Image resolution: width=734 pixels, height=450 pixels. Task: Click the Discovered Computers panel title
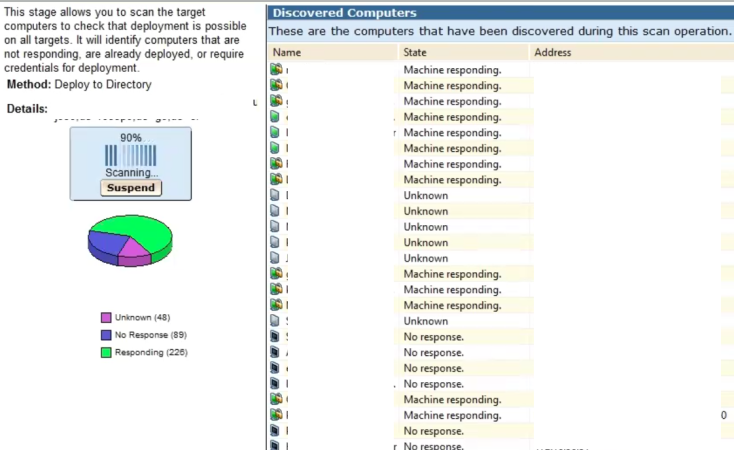pyautogui.click(x=345, y=13)
